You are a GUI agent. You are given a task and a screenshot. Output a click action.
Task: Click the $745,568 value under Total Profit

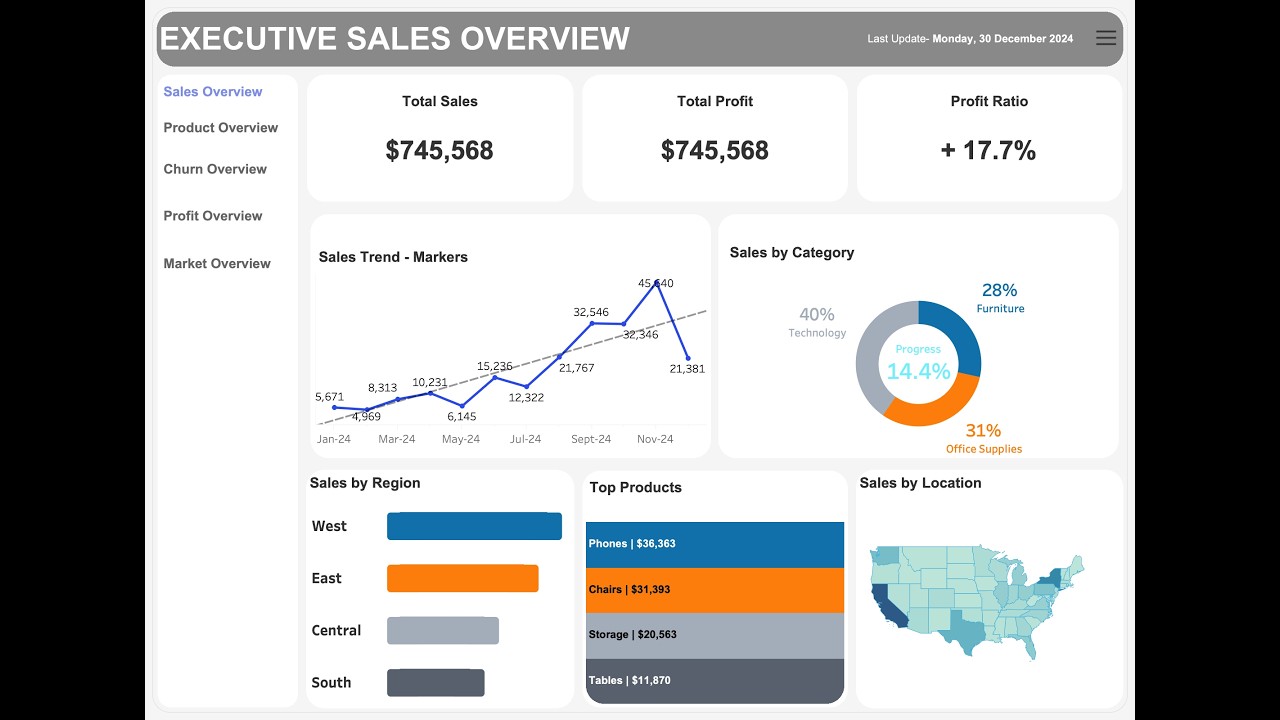coord(715,150)
